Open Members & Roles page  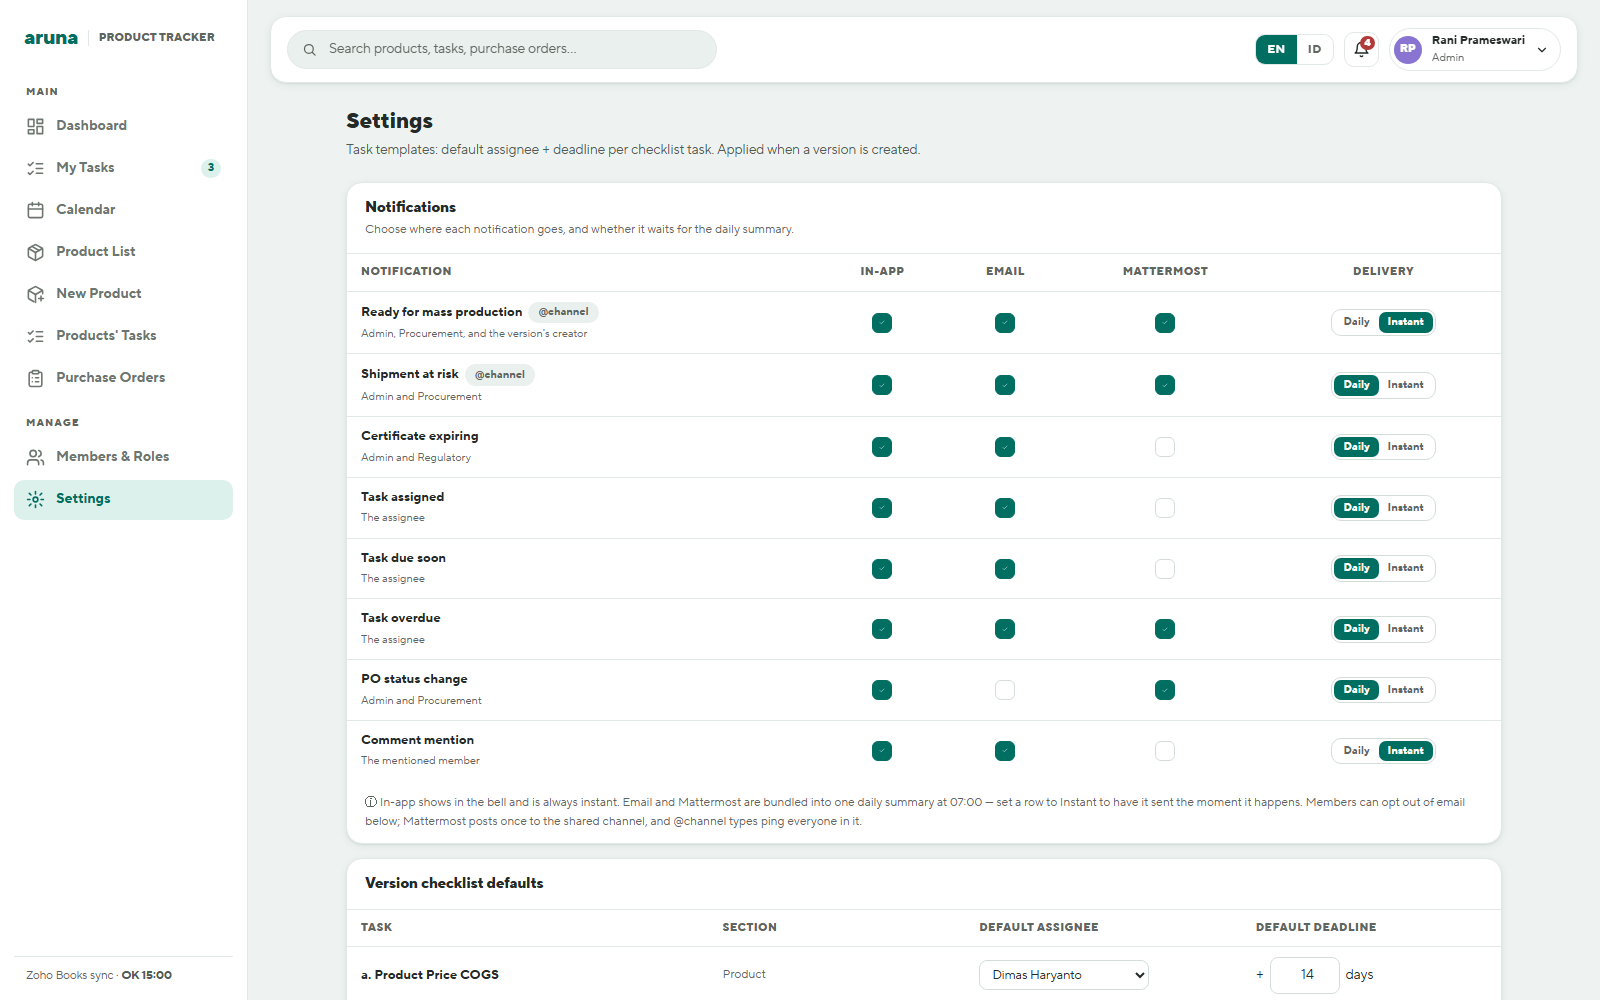(123, 457)
